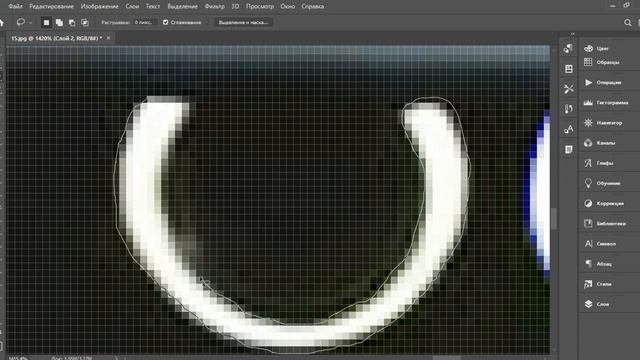Click the Растушевка (Feather) value field

tap(144, 22)
